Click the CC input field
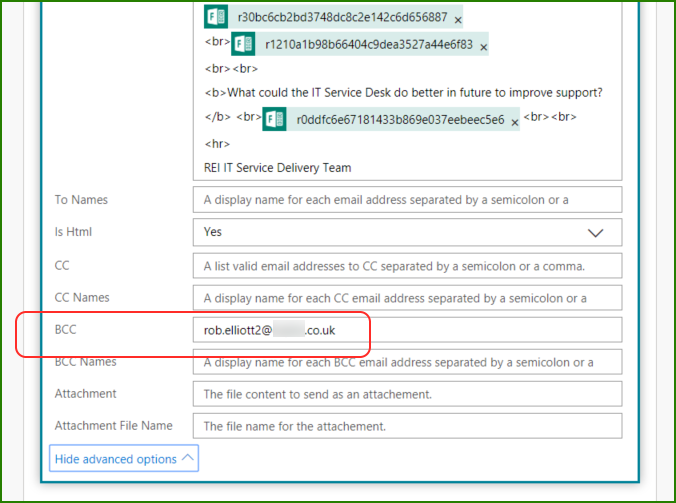 pos(407,266)
